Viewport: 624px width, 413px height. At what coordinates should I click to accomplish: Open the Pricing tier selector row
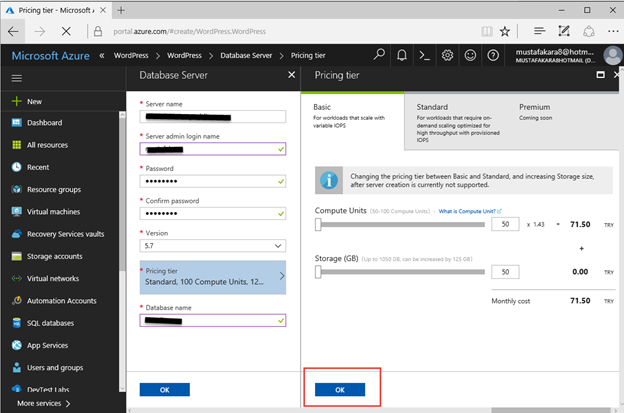tap(213, 277)
